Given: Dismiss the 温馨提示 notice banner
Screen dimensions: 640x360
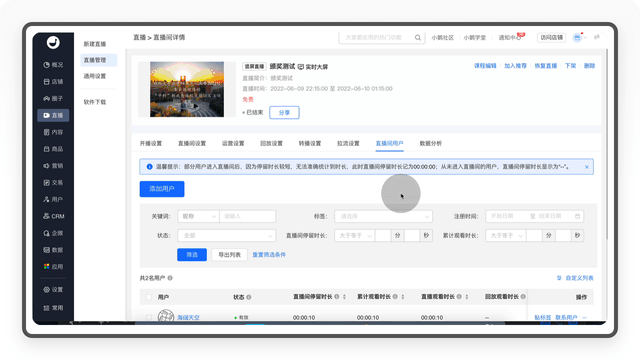Looking at the screenshot, I should click(587, 167).
